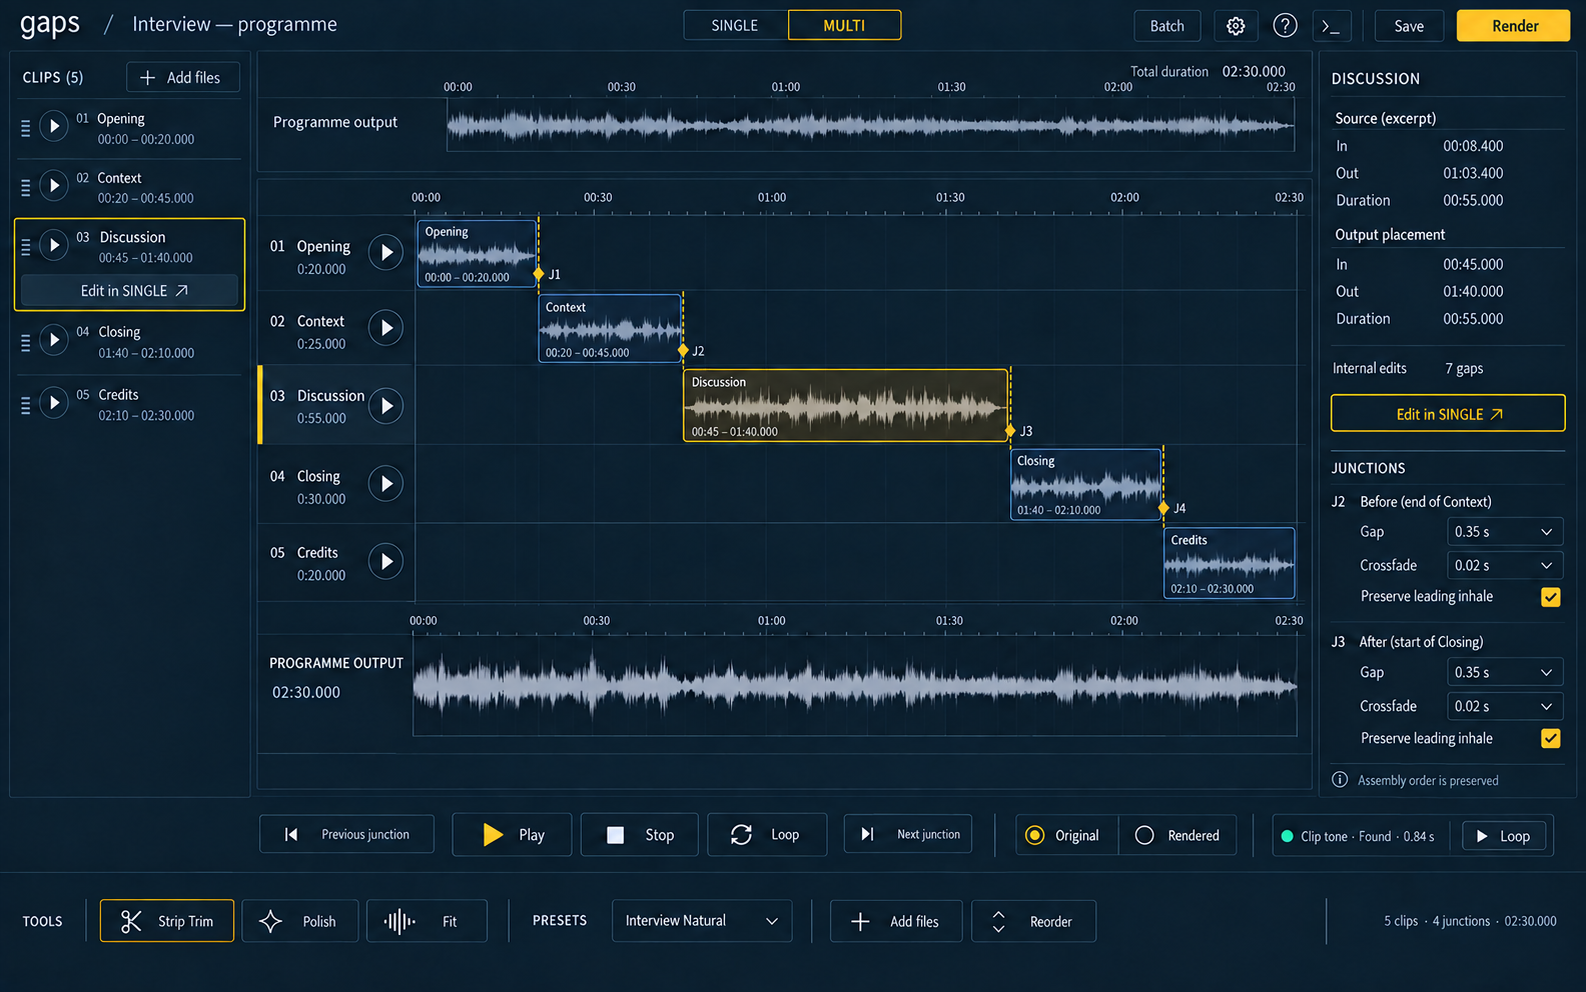Play track 03 Discussion in timeline
1586x992 pixels.
coord(386,406)
